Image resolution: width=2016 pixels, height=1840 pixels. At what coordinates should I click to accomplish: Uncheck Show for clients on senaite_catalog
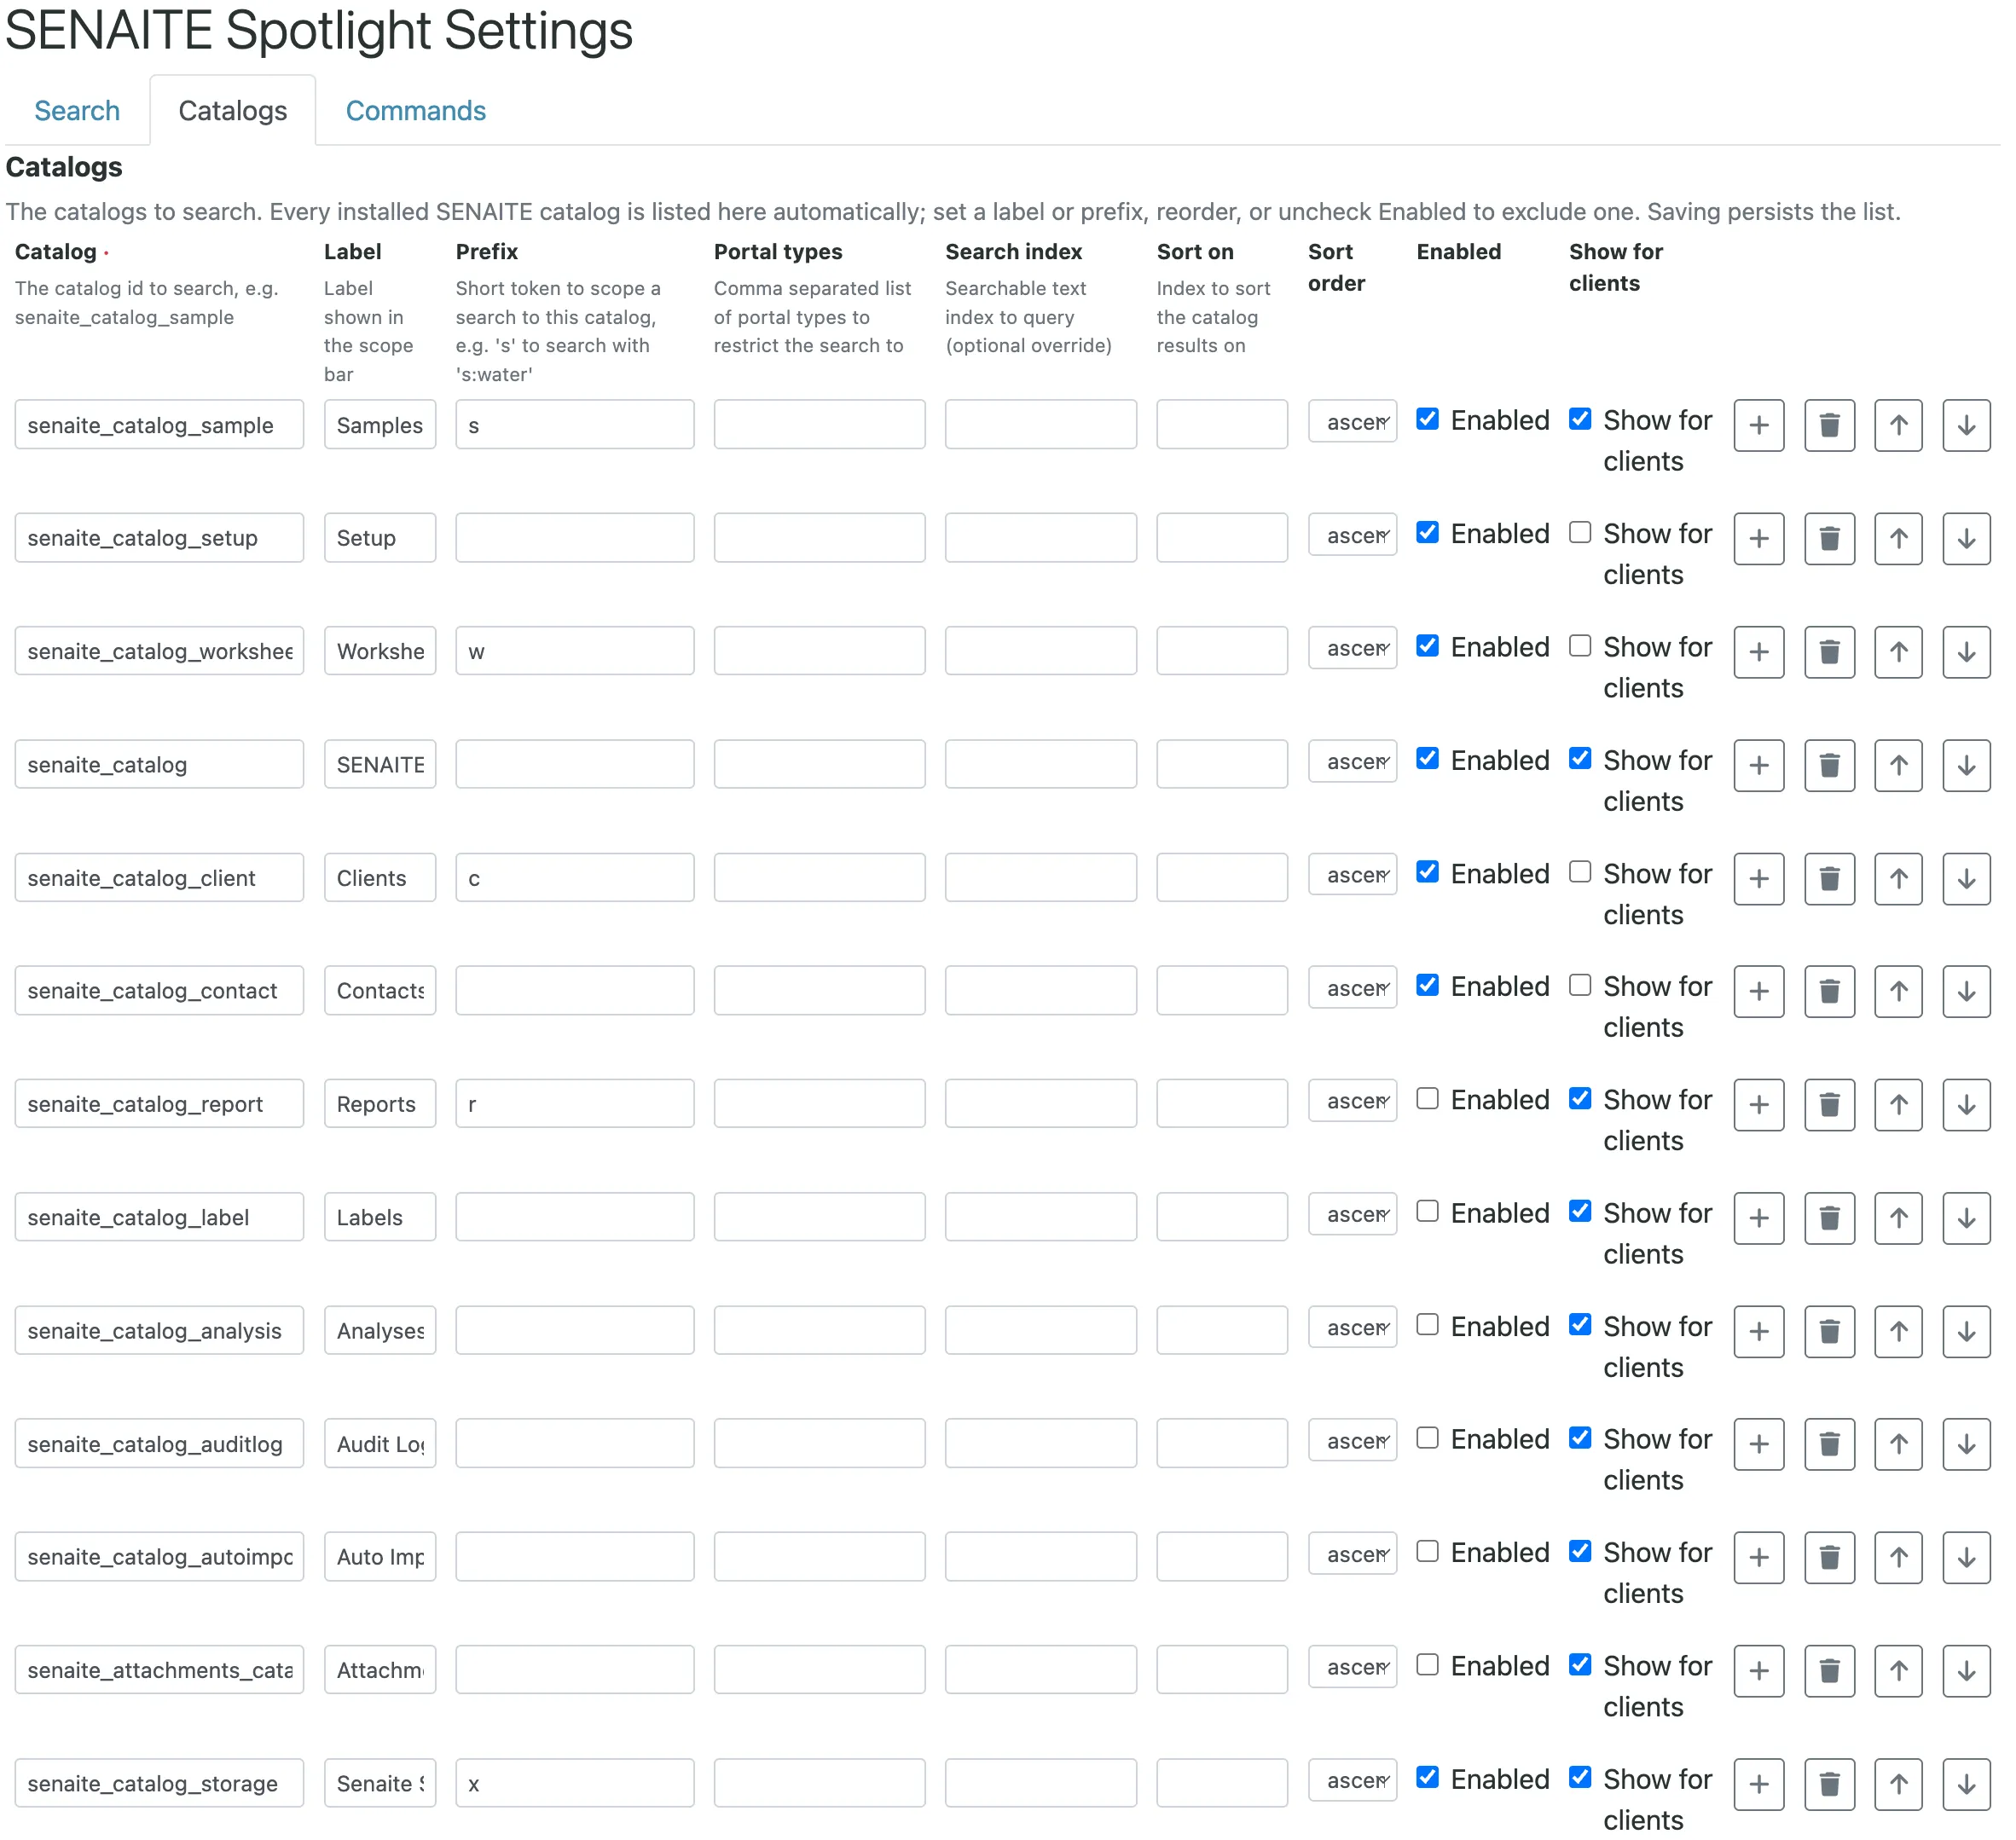click(x=1580, y=759)
